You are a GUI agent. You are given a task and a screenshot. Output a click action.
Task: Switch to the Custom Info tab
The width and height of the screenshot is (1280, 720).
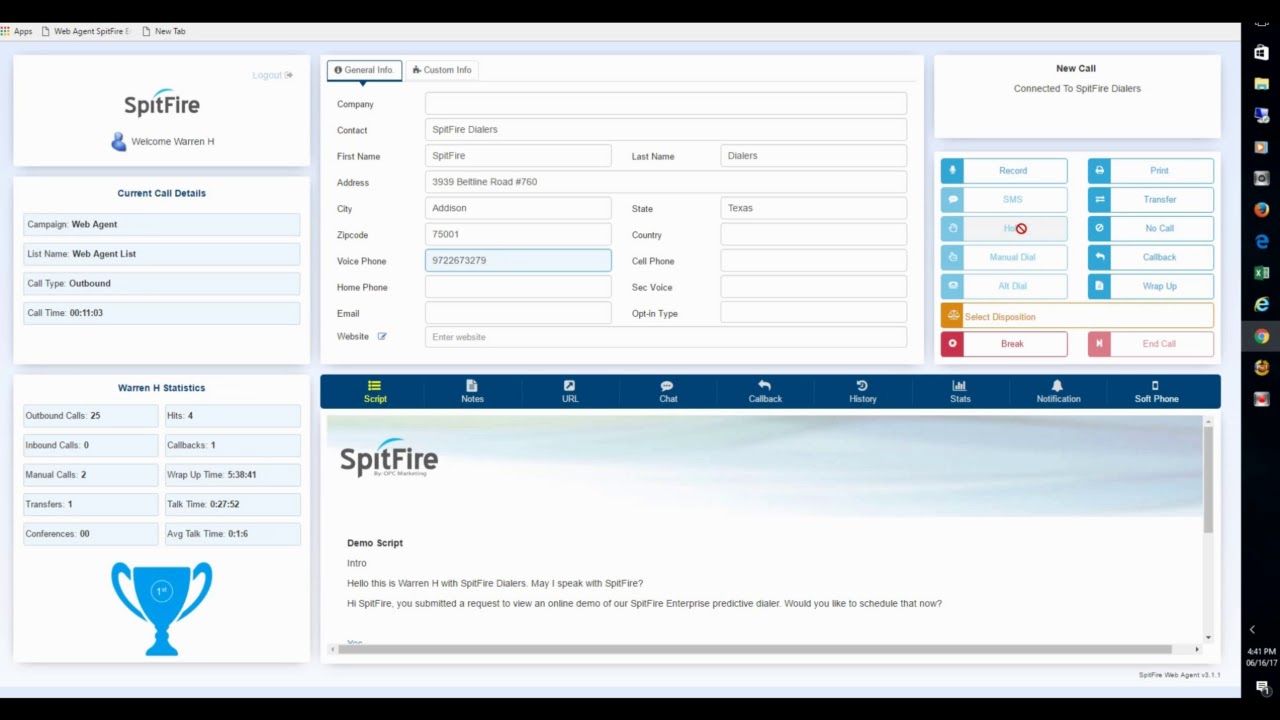(x=442, y=70)
